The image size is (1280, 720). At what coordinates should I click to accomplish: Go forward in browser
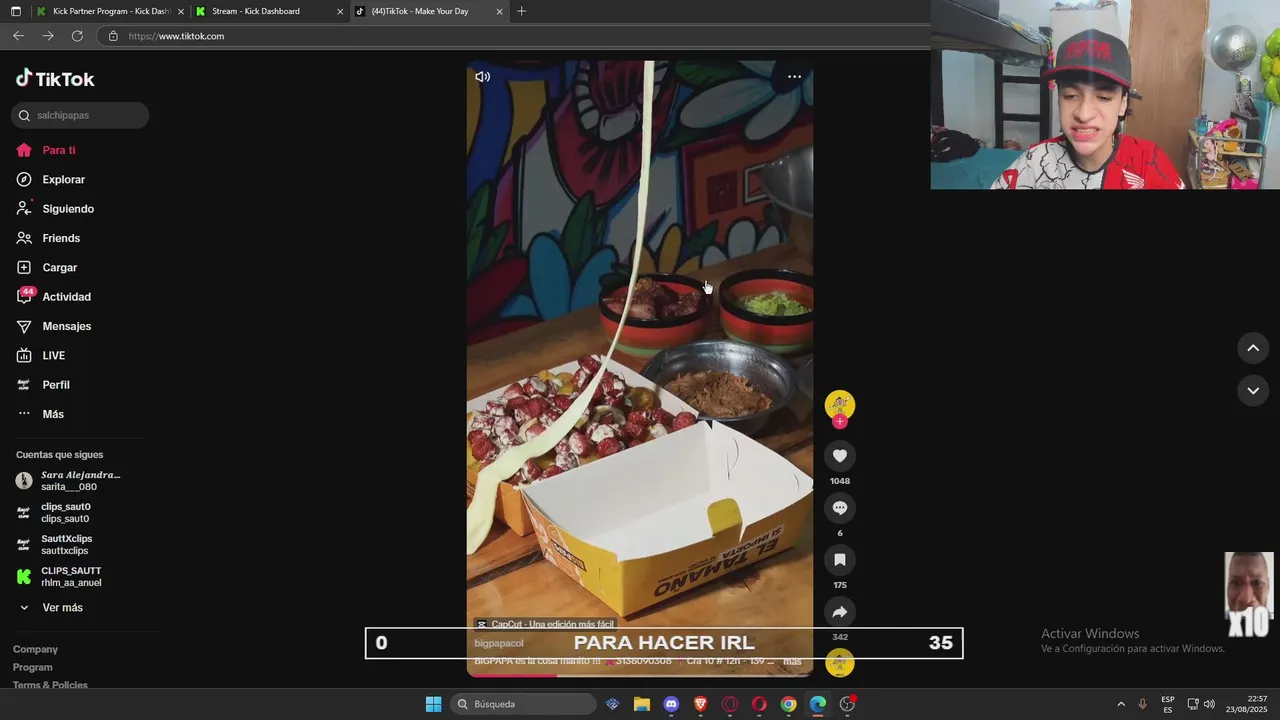click(x=48, y=36)
